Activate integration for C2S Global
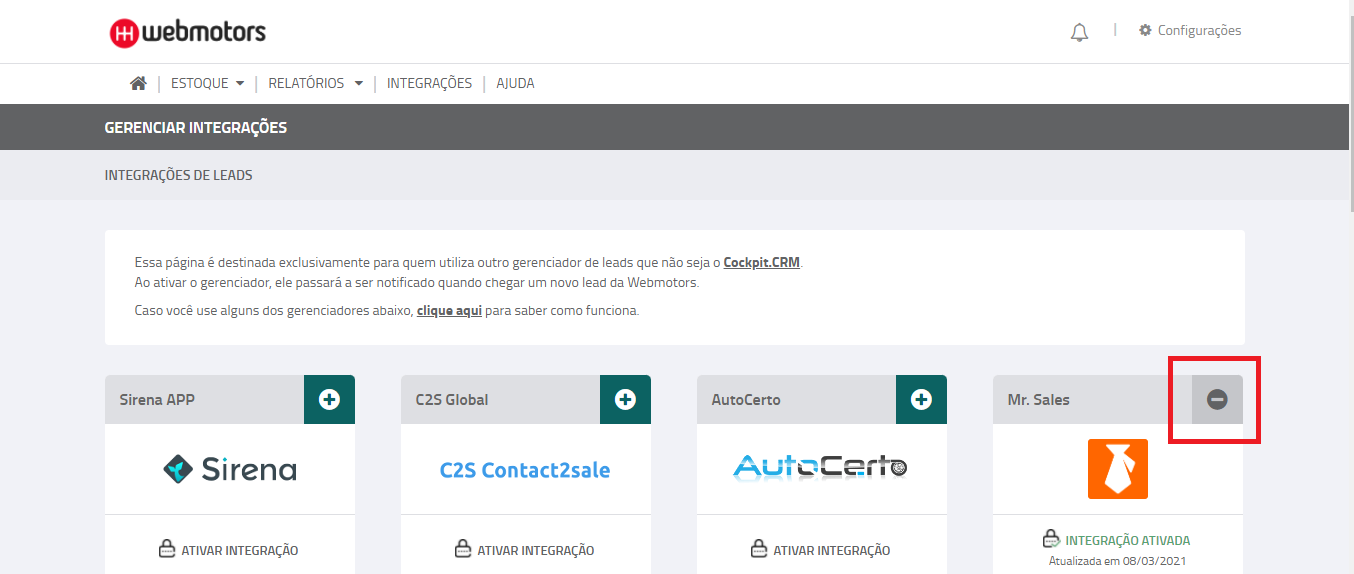Viewport: 1354px width, 574px height. [525, 549]
